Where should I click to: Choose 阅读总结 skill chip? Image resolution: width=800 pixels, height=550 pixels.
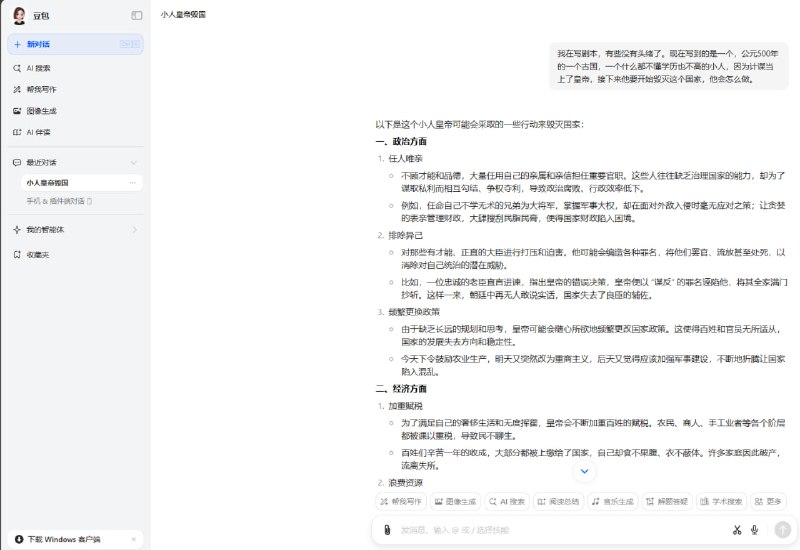[x=559, y=502]
